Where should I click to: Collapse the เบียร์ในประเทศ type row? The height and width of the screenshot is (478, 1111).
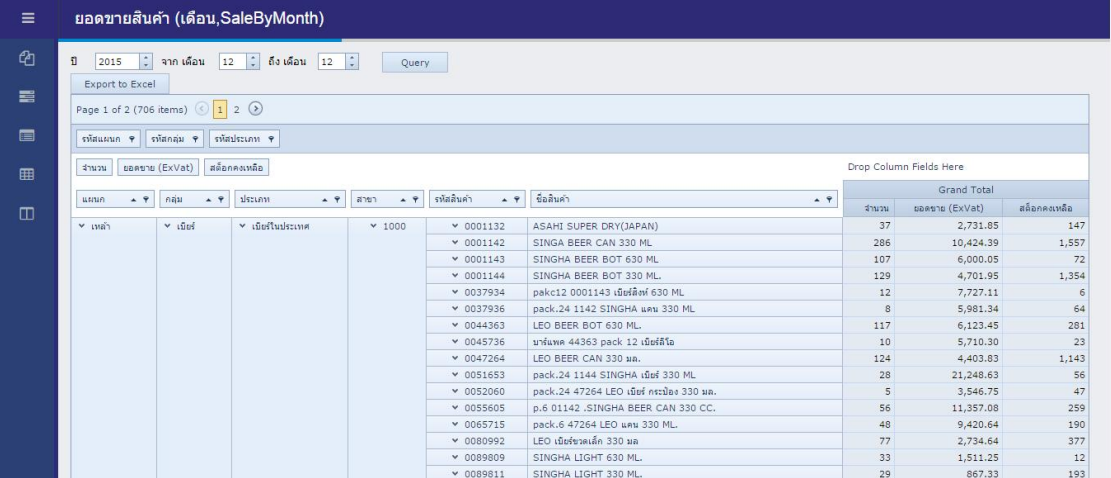point(243,226)
